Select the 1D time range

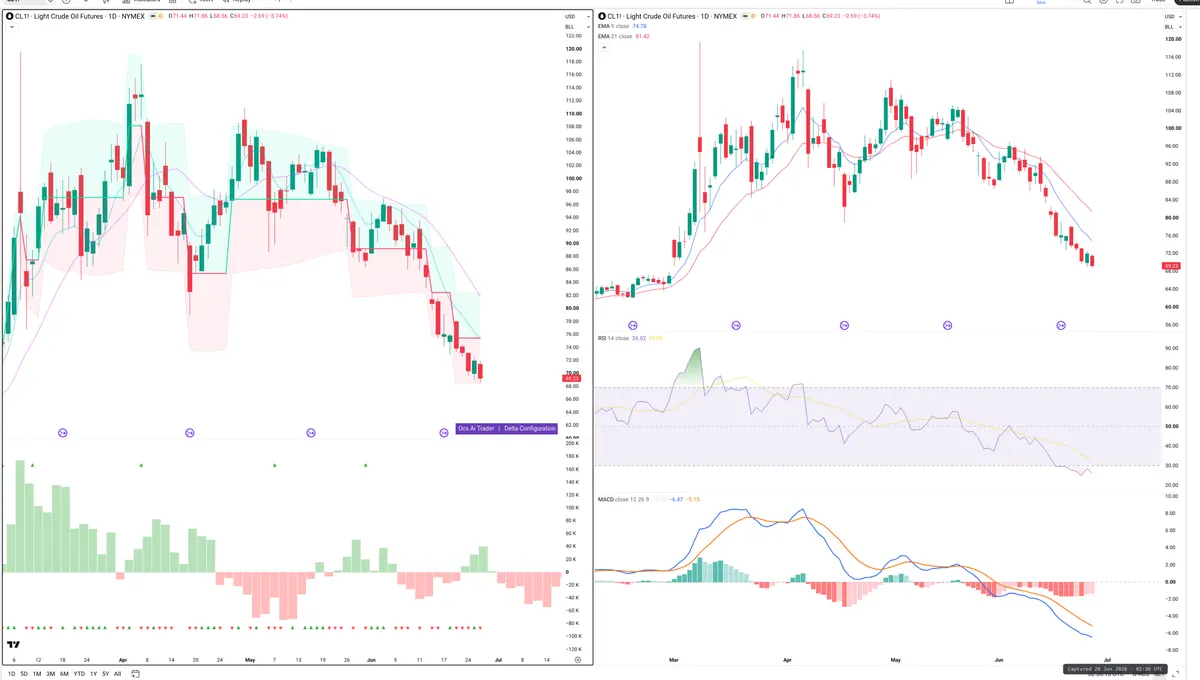coord(12,674)
